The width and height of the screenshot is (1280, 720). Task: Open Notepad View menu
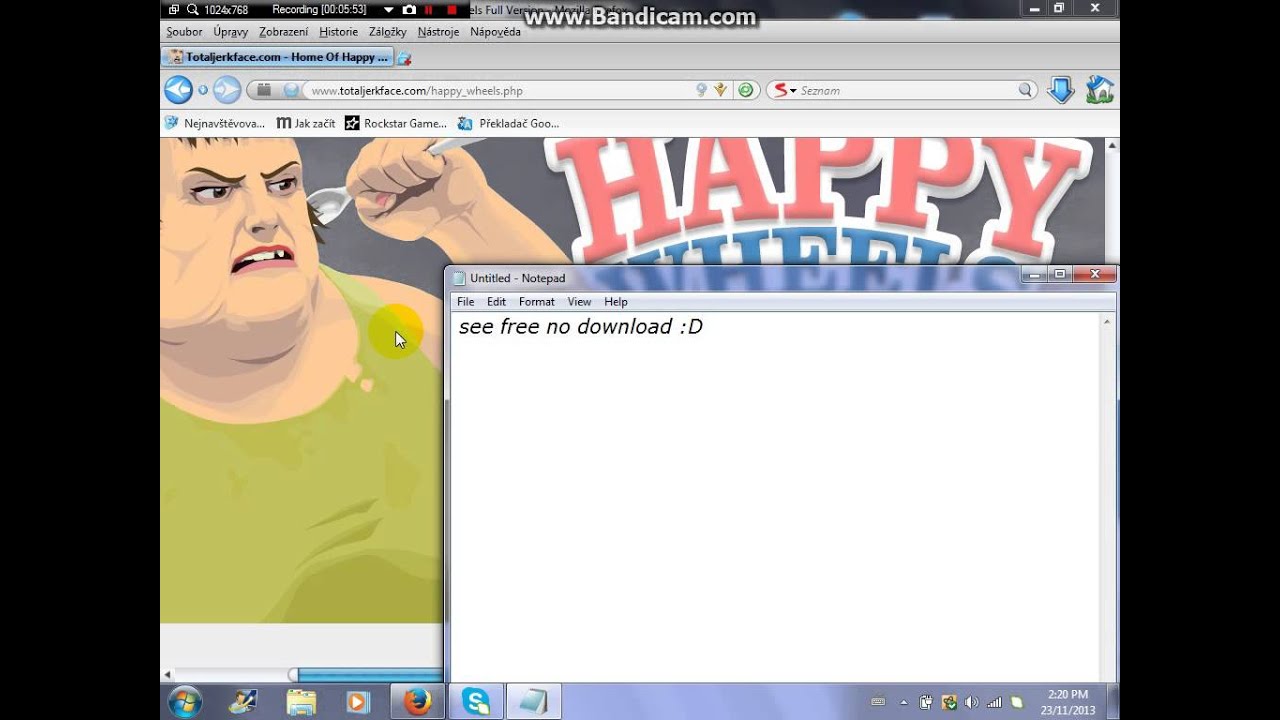click(580, 302)
